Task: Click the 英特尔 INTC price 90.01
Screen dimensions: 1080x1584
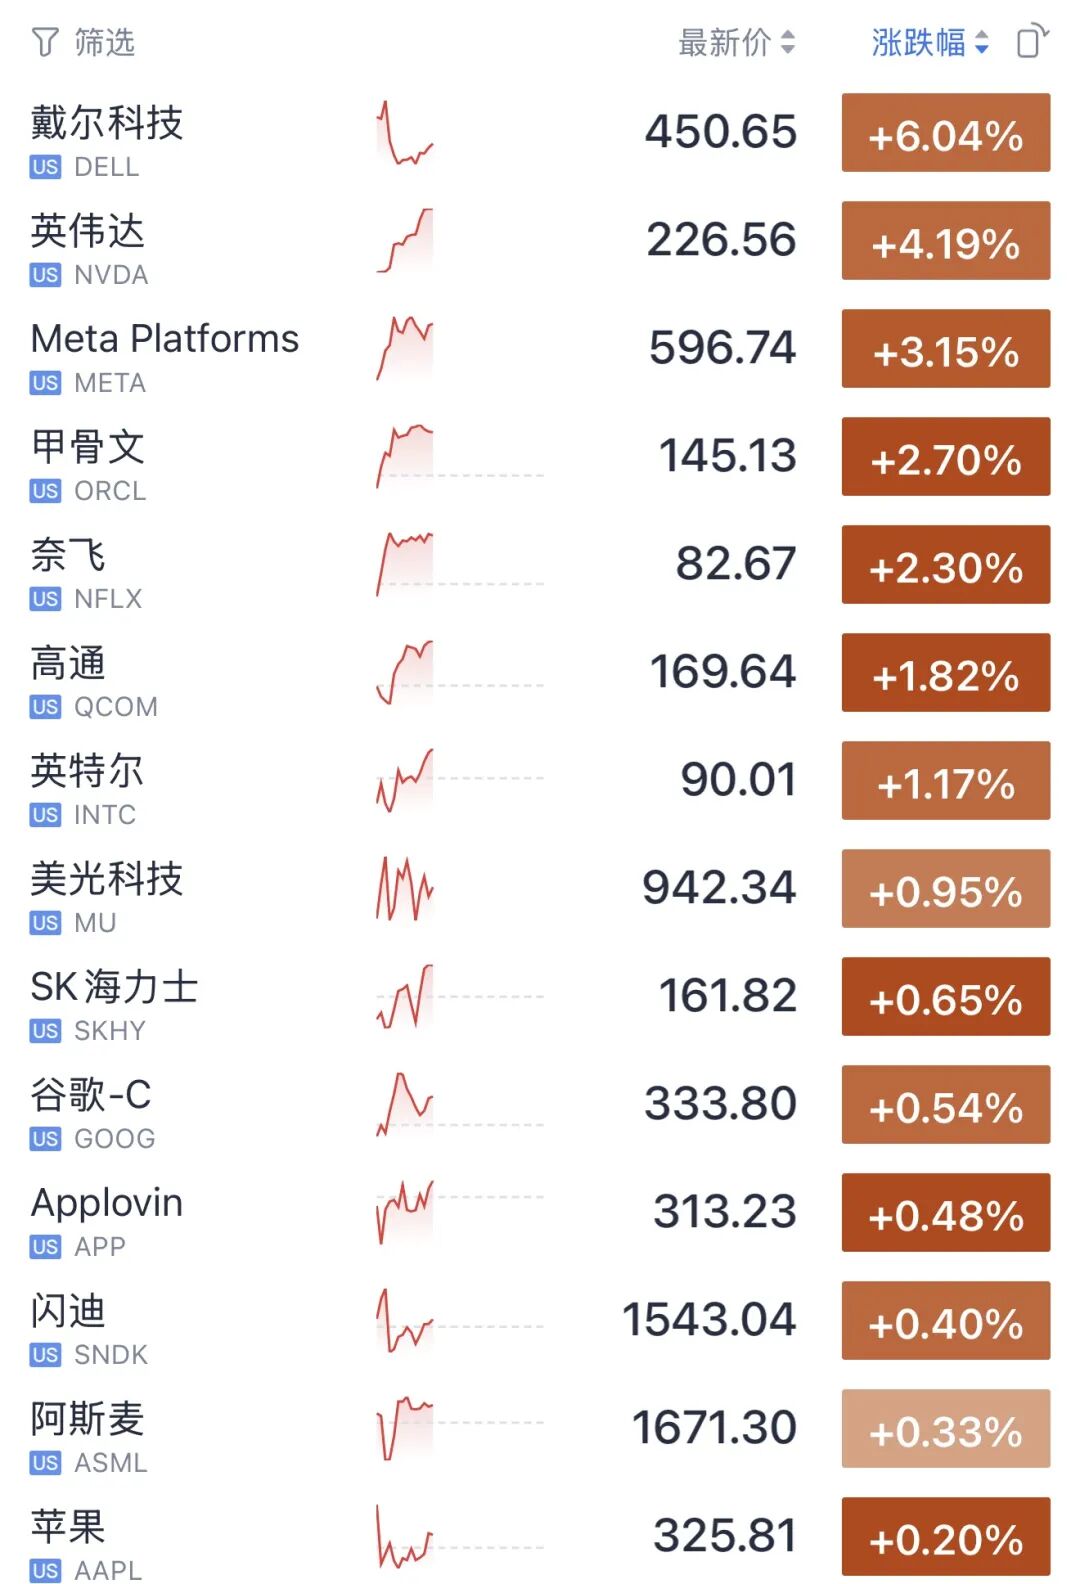Action: coord(738,780)
